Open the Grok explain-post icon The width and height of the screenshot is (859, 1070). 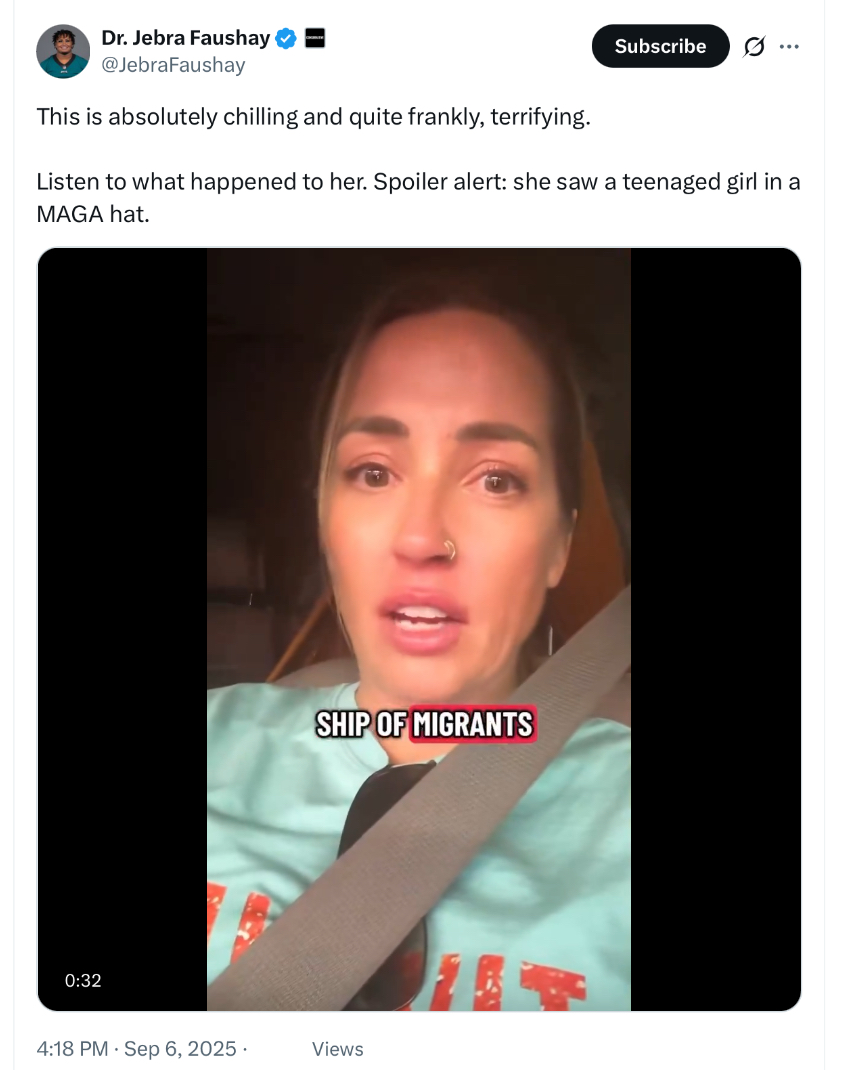[x=754, y=46]
